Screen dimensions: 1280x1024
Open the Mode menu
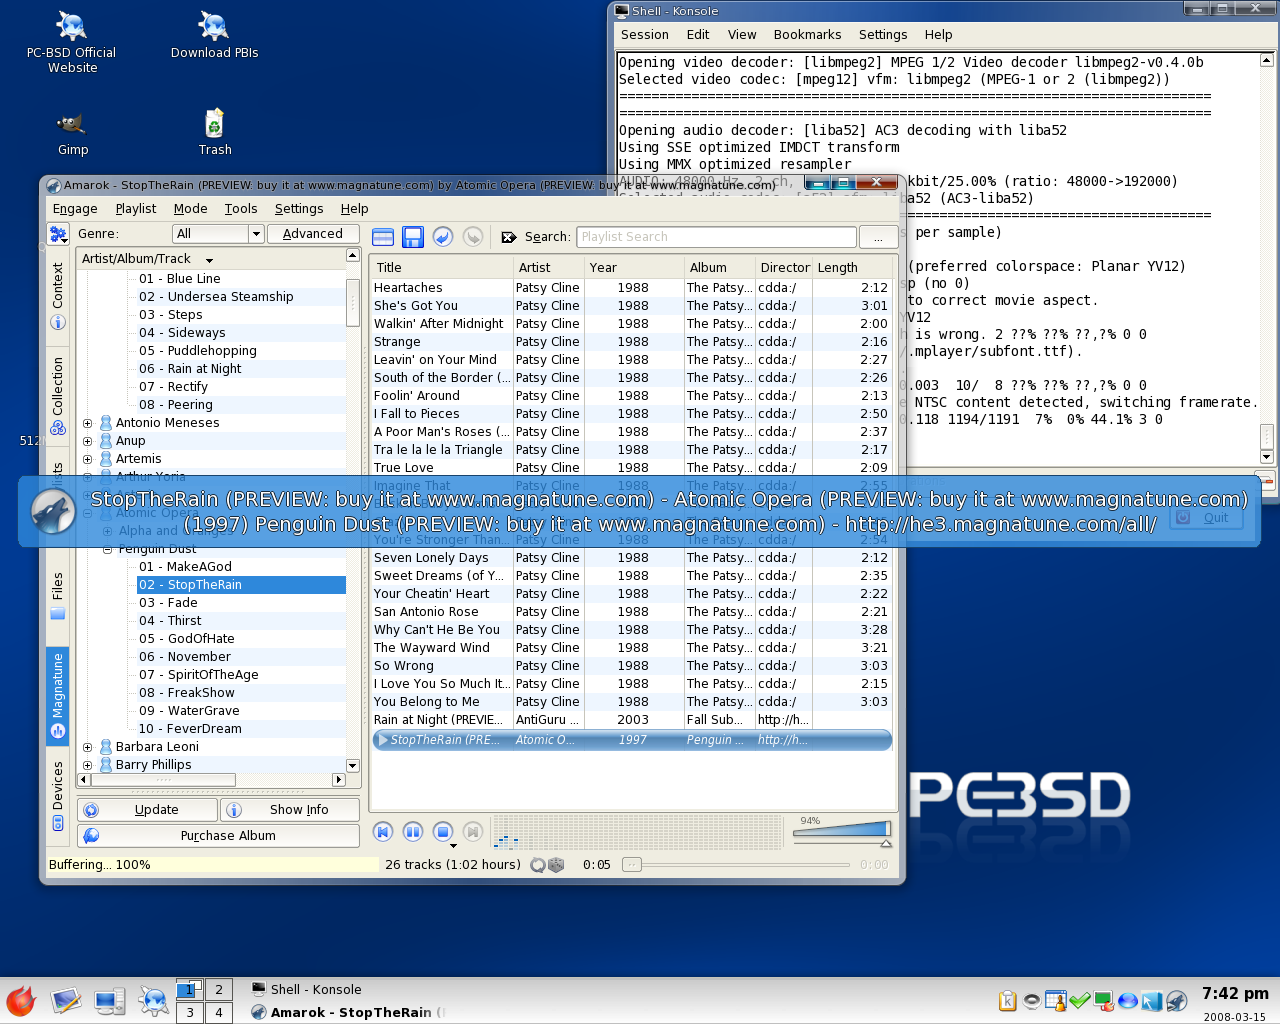tap(191, 209)
